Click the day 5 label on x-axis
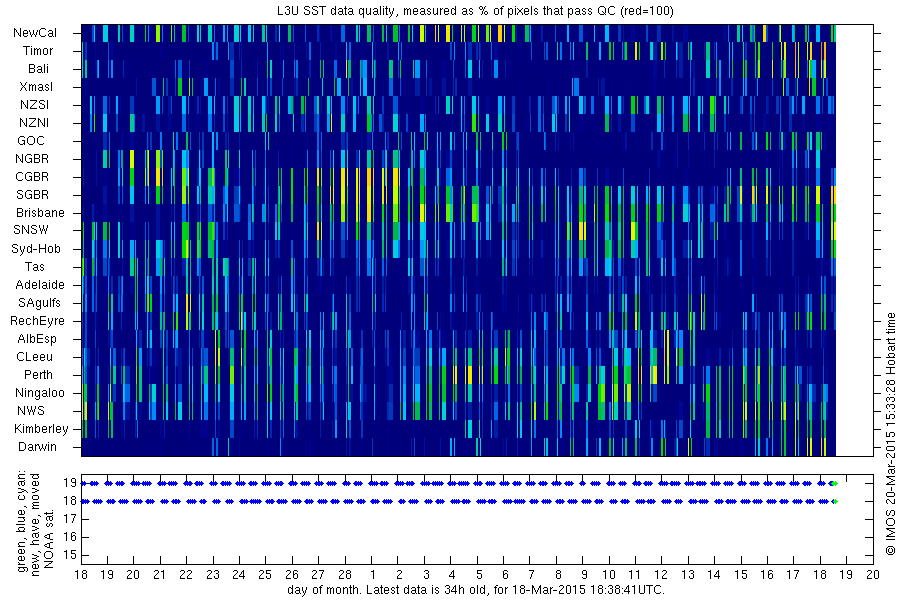This screenshot has width=900, height=600. (479, 574)
